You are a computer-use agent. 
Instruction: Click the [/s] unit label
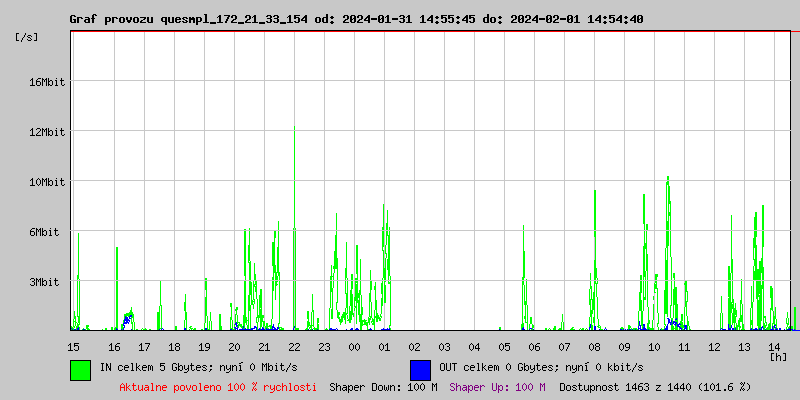pos(27,37)
